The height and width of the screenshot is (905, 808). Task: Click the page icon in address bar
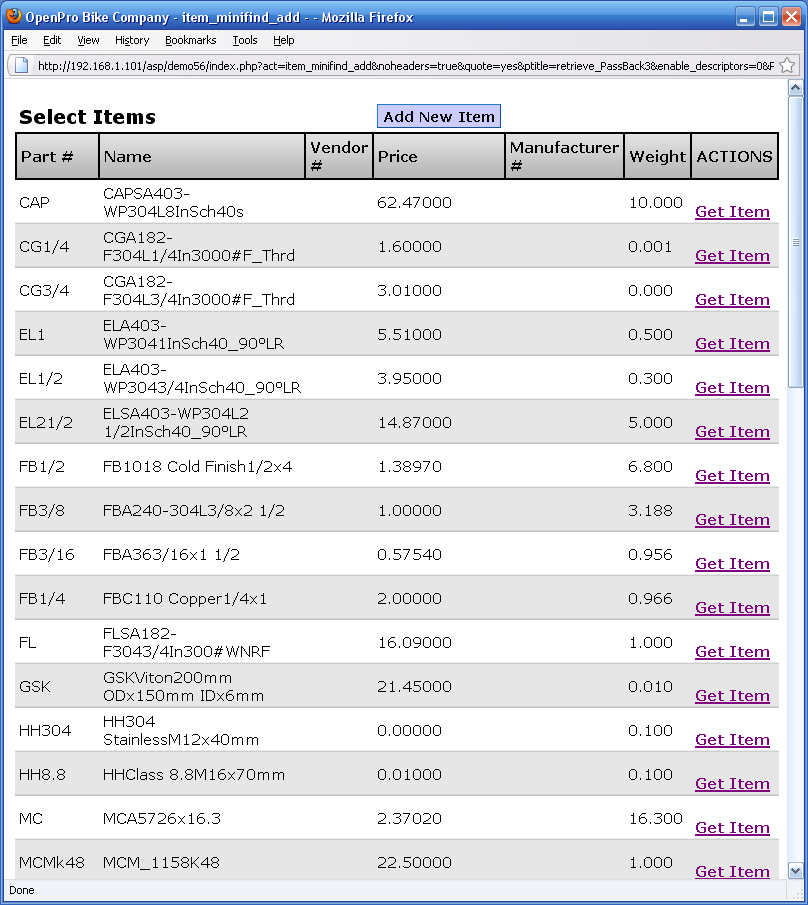(21, 65)
